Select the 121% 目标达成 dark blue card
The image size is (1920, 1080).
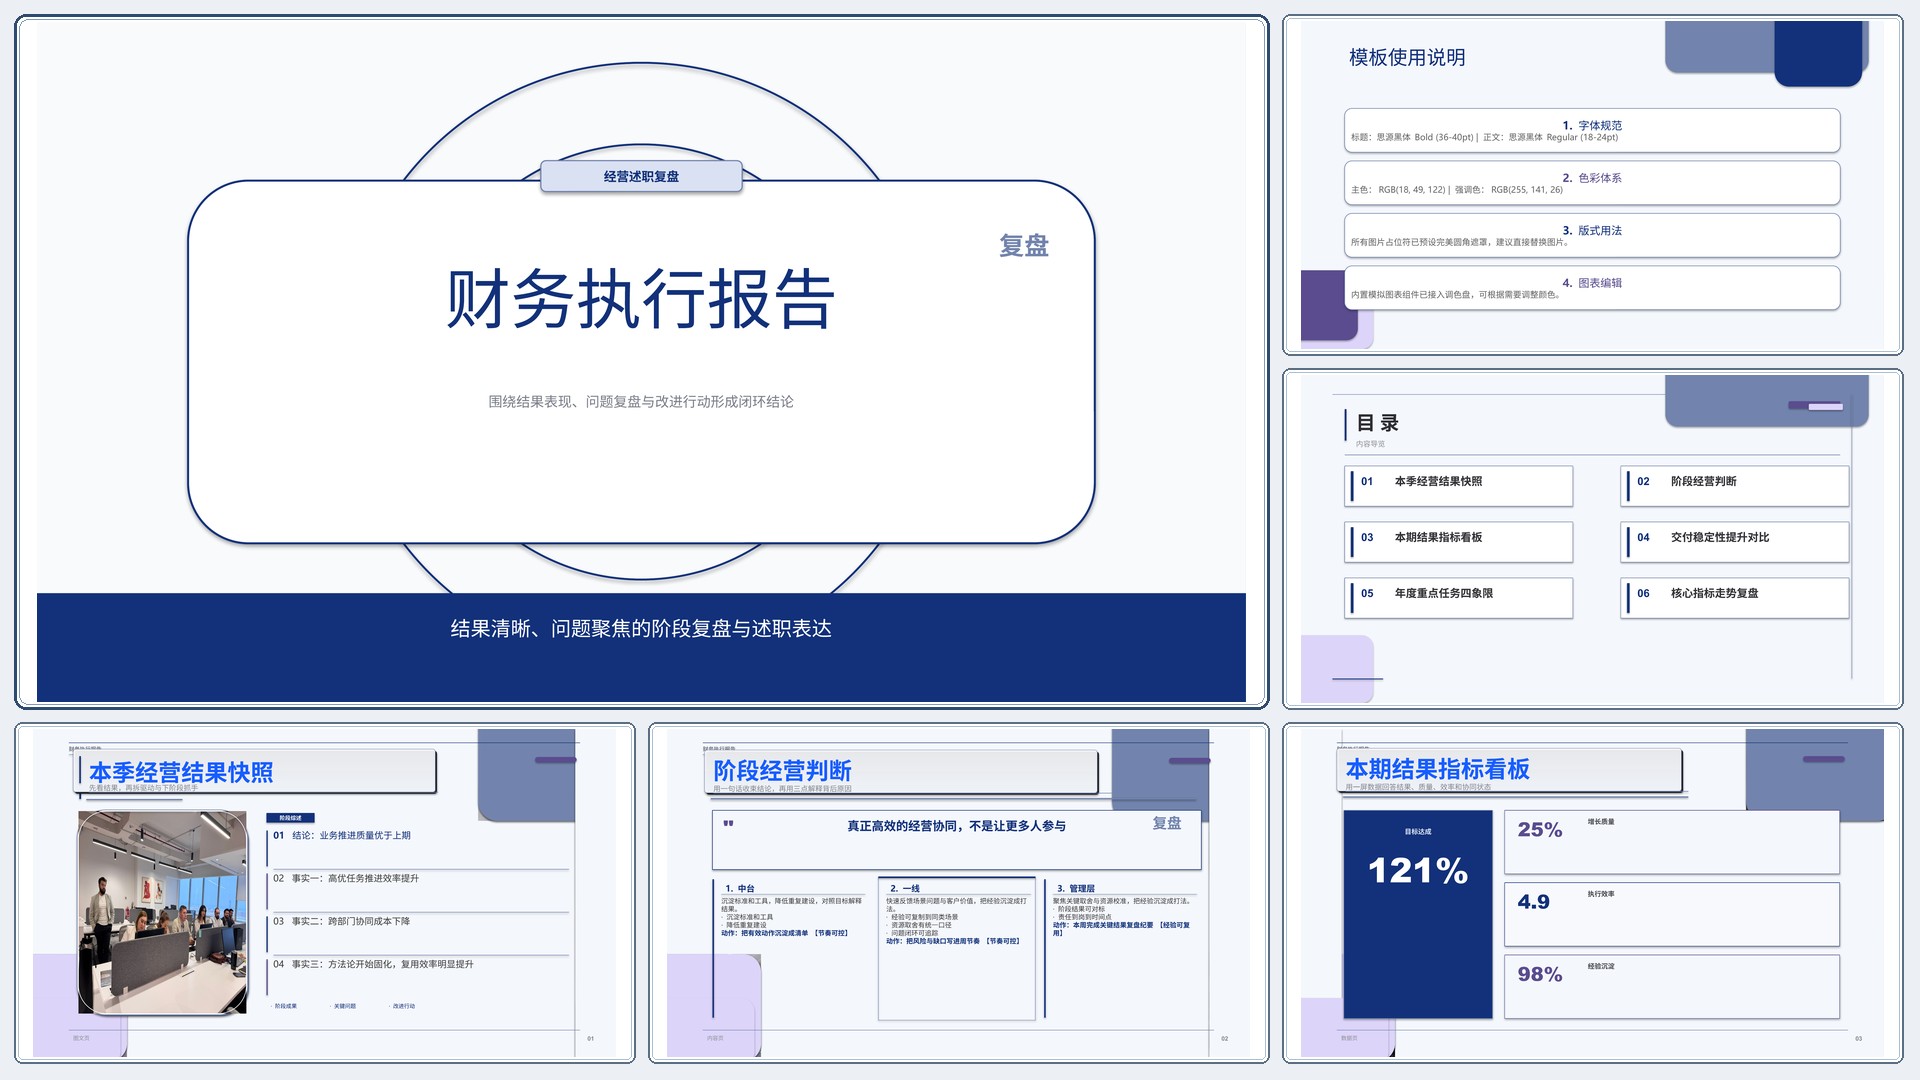(1418, 915)
